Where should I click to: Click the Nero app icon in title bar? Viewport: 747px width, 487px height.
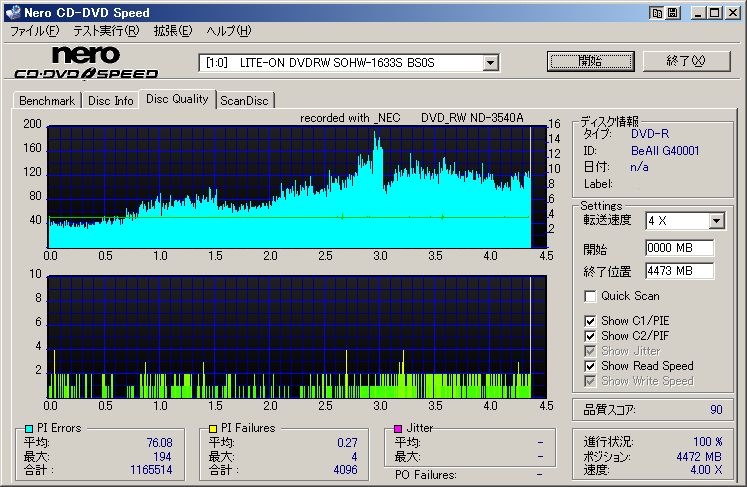tap(13, 12)
